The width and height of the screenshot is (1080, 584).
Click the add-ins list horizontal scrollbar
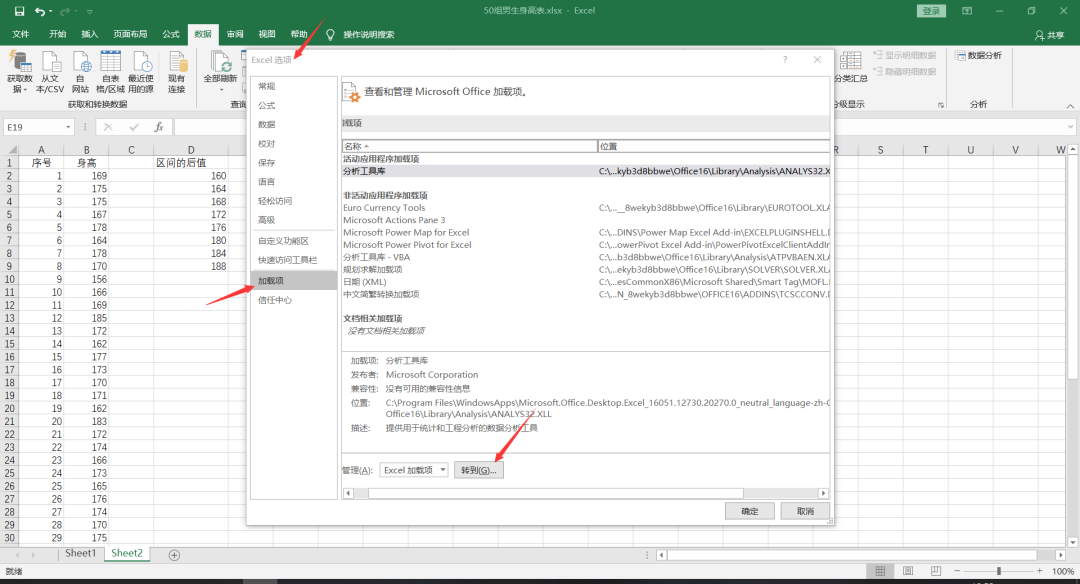point(556,493)
